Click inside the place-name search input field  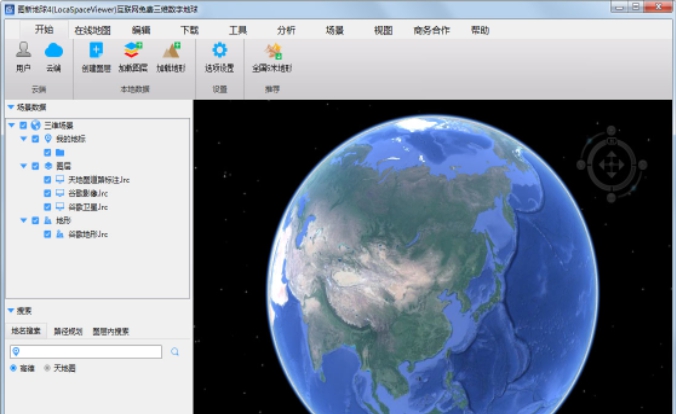(x=86, y=351)
